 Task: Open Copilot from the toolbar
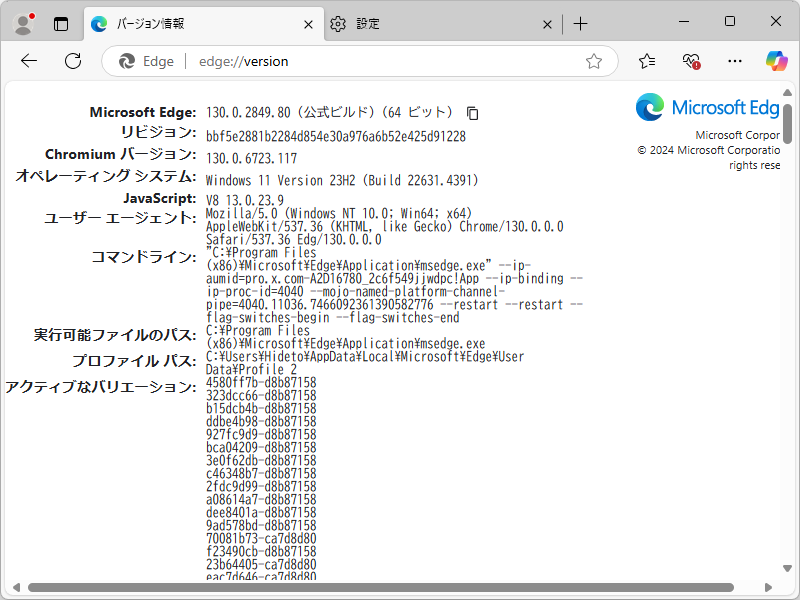[778, 61]
